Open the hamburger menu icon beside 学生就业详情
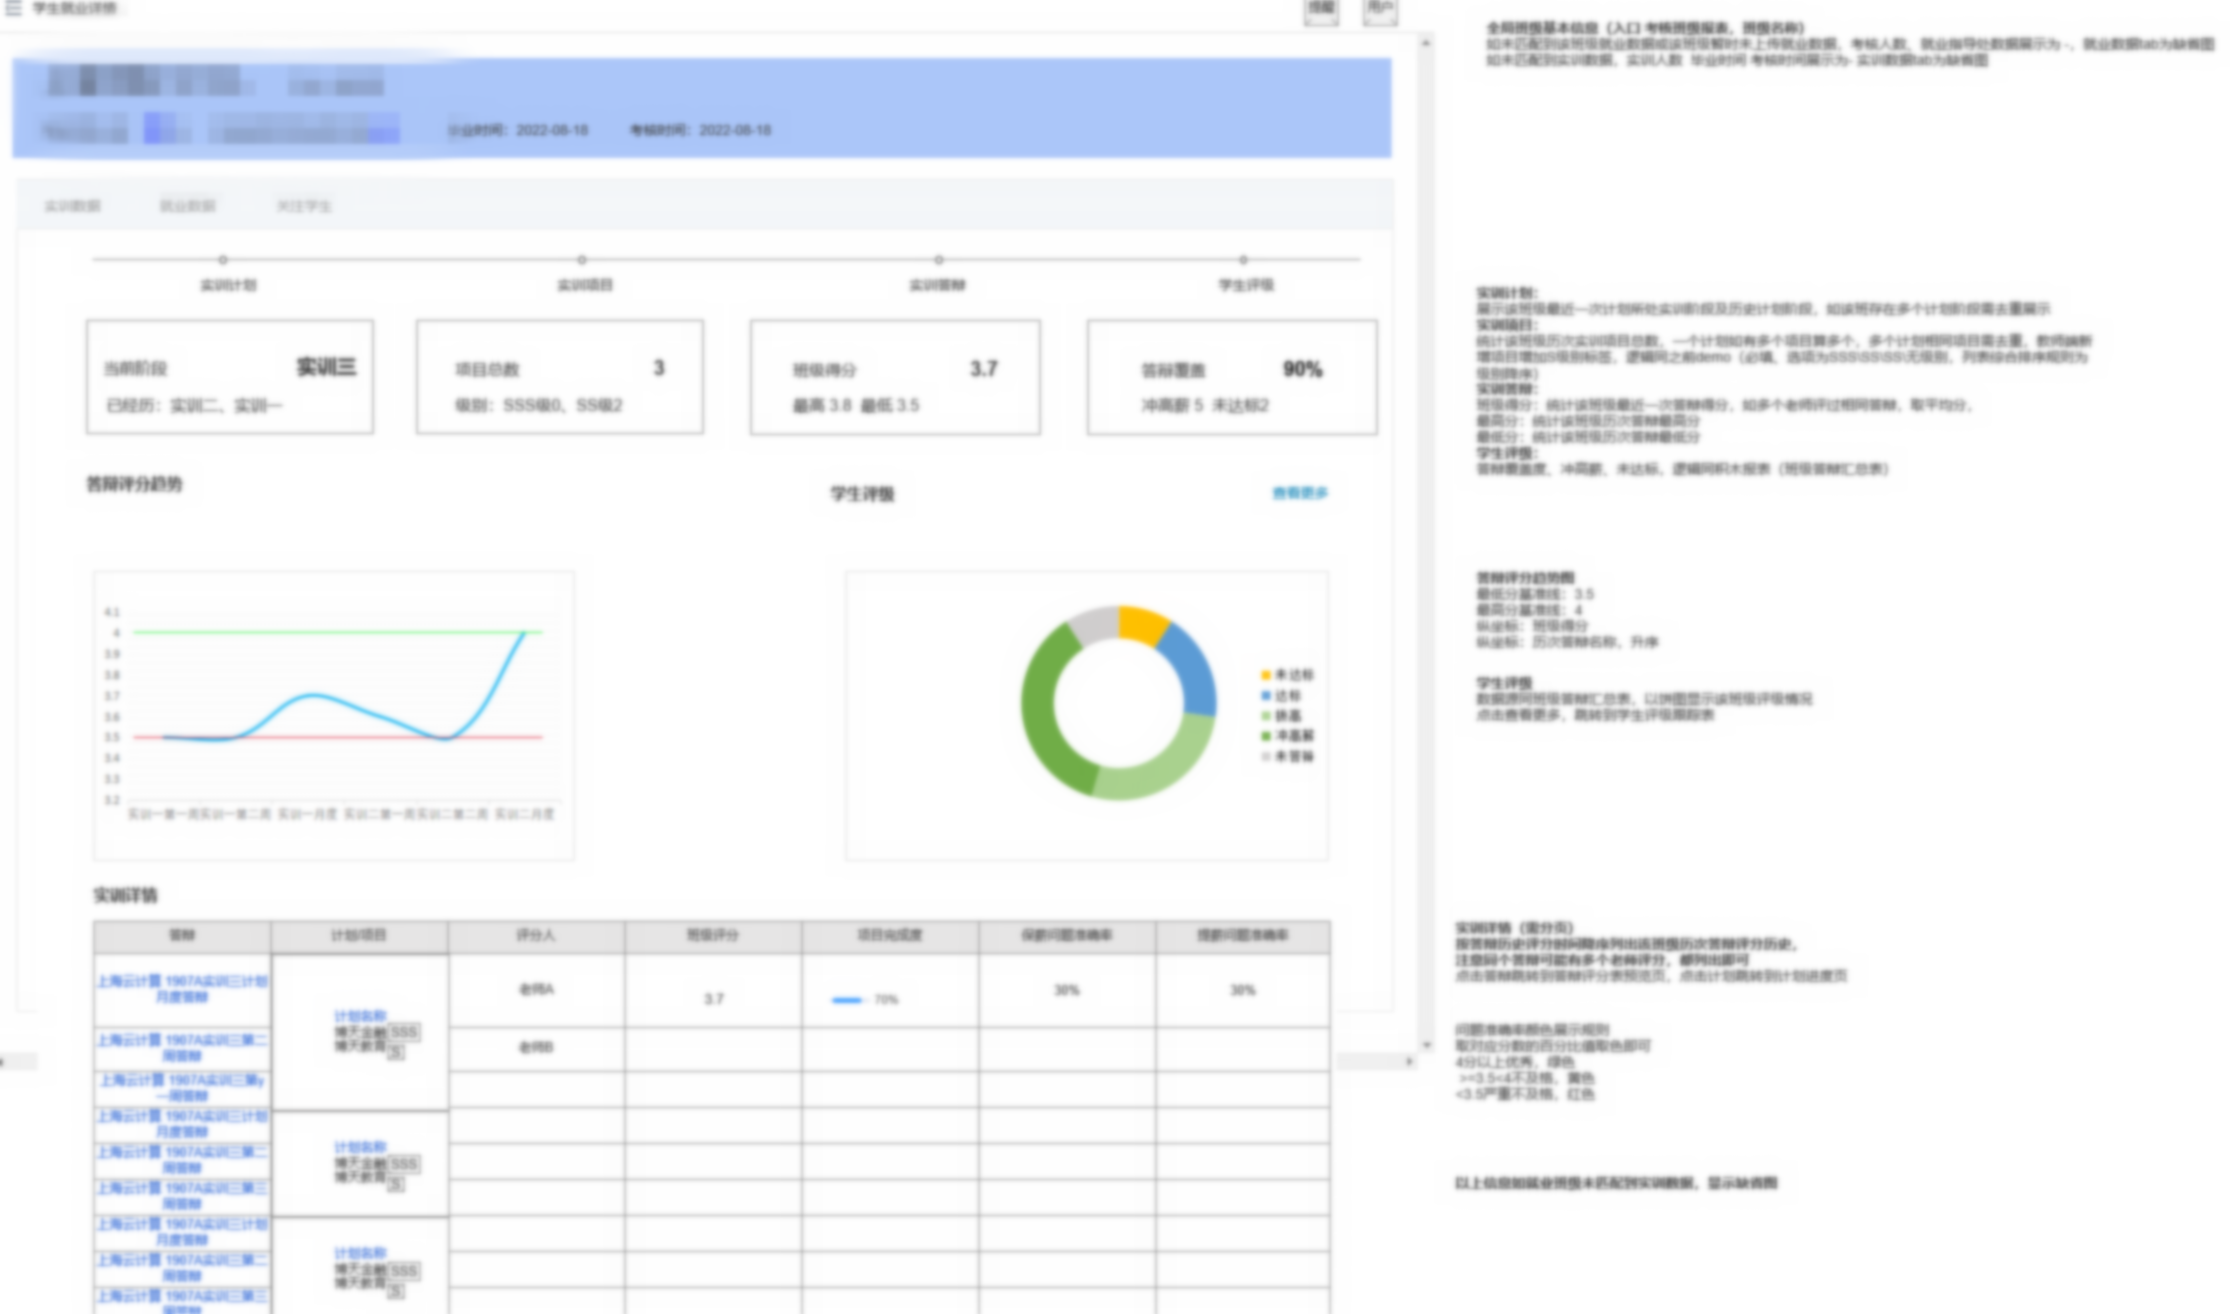 click(13, 8)
